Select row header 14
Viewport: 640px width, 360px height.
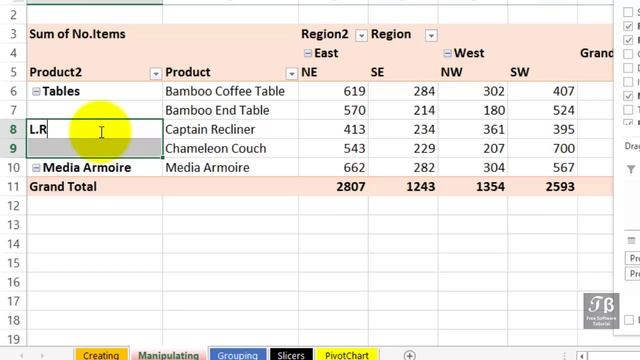(x=13, y=244)
